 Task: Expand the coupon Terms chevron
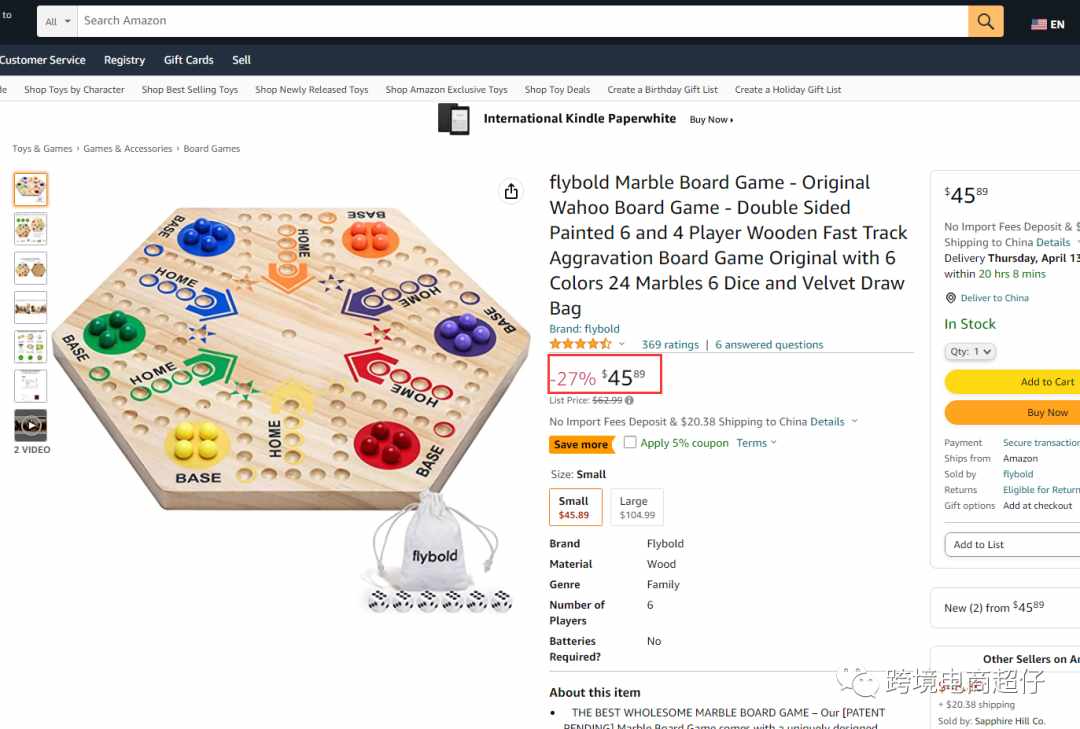[773, 442]
